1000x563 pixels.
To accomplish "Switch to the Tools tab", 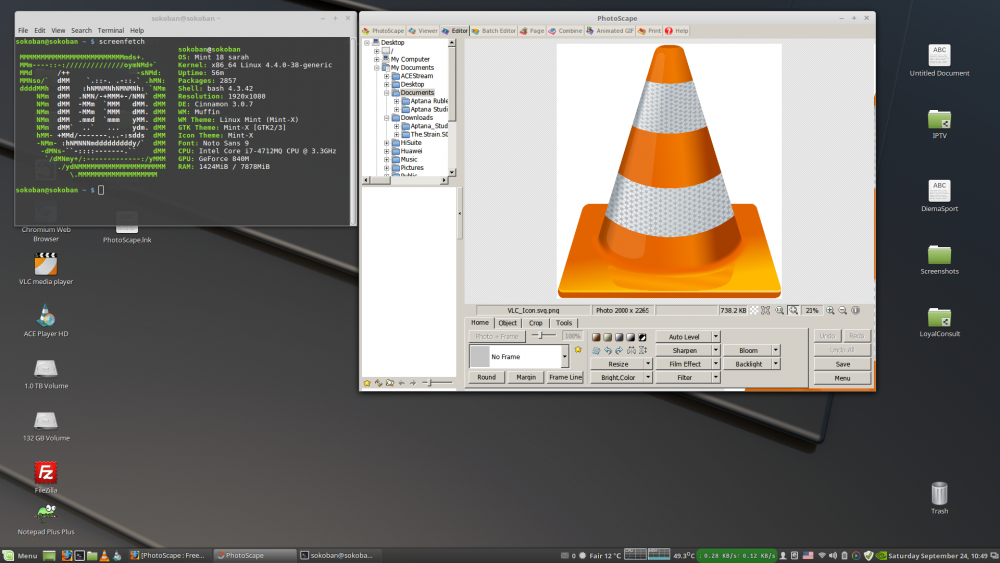I will pos(564,323).
